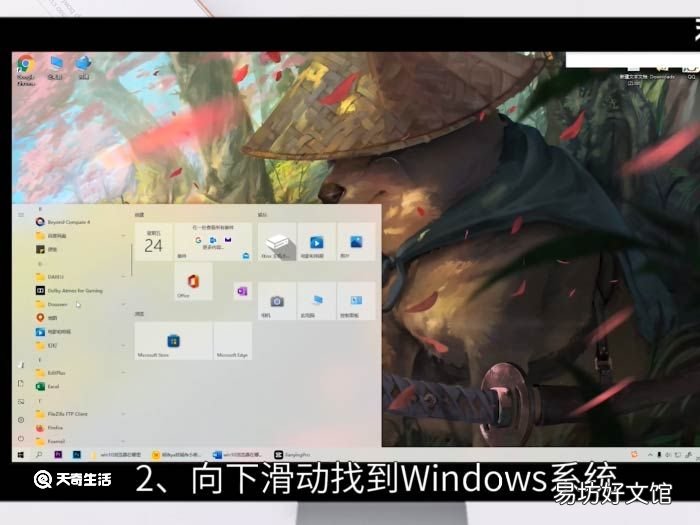Open the Movies & TV tile
The height and width of the screenshot is (525, 700).
317,242
